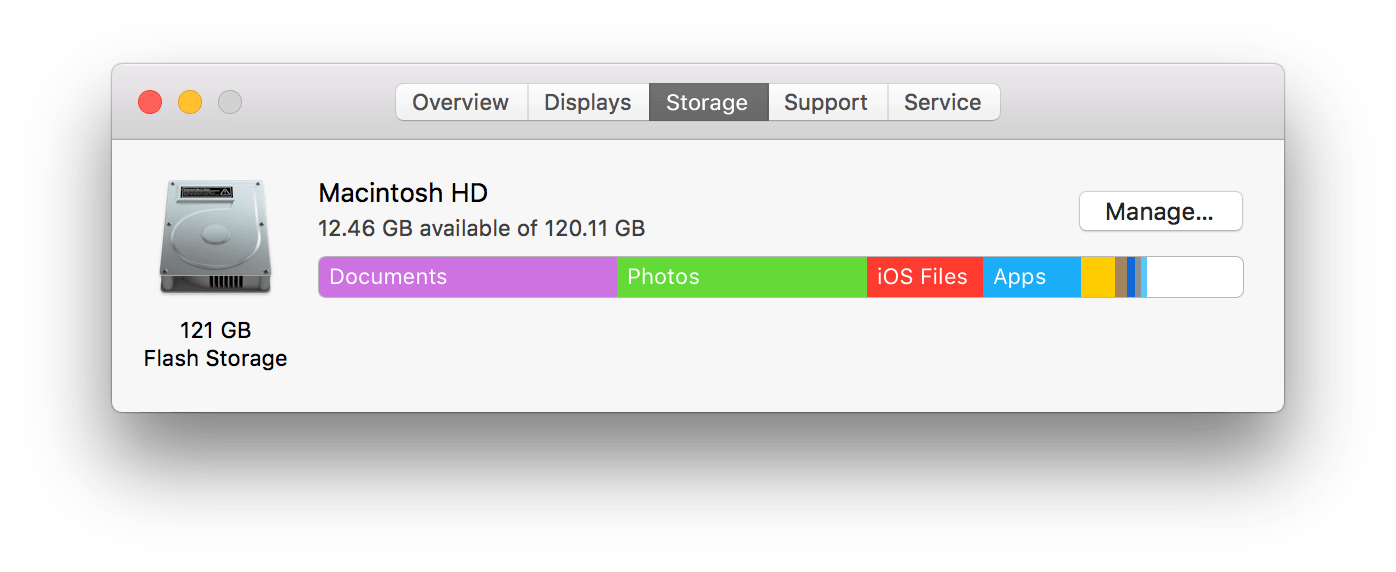Viewport: 1396px width, 572px height.
Task: Go to the Support tab
Action: click(826, 102)
